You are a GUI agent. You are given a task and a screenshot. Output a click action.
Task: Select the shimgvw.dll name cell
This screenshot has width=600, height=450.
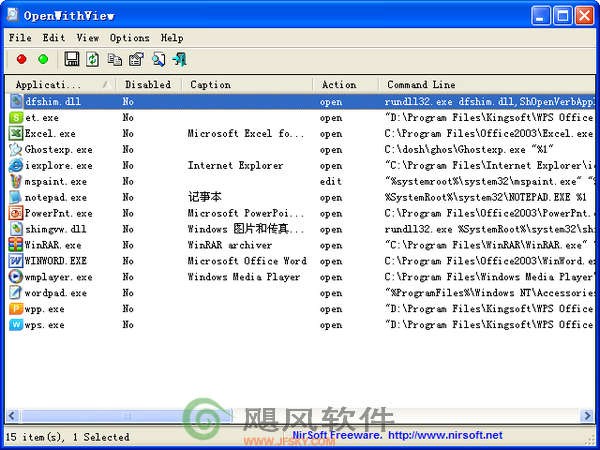[x=56, y=229]
